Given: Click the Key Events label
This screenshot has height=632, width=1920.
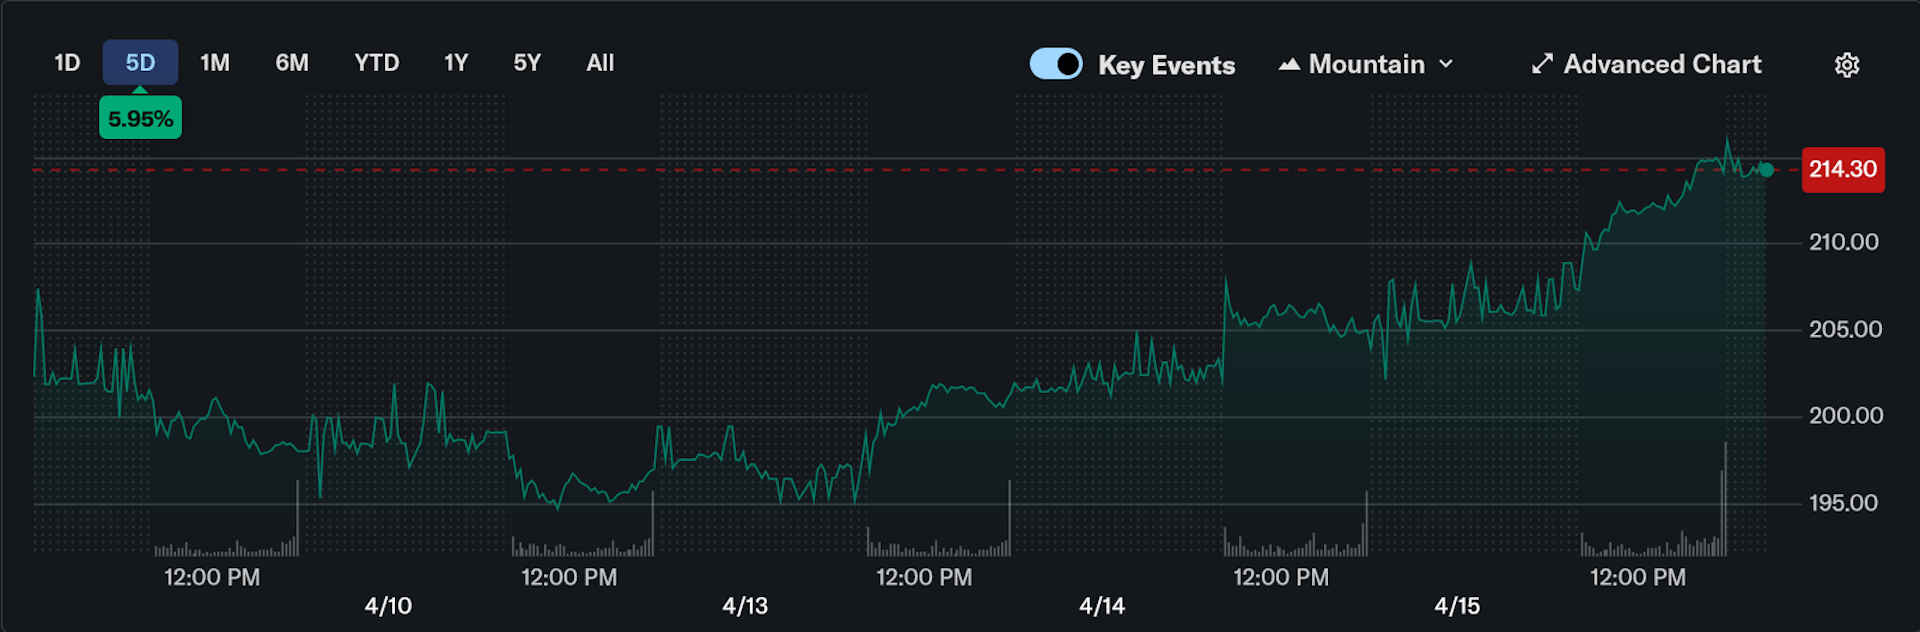Looking at the screenshot, I should pos(1166,65).
